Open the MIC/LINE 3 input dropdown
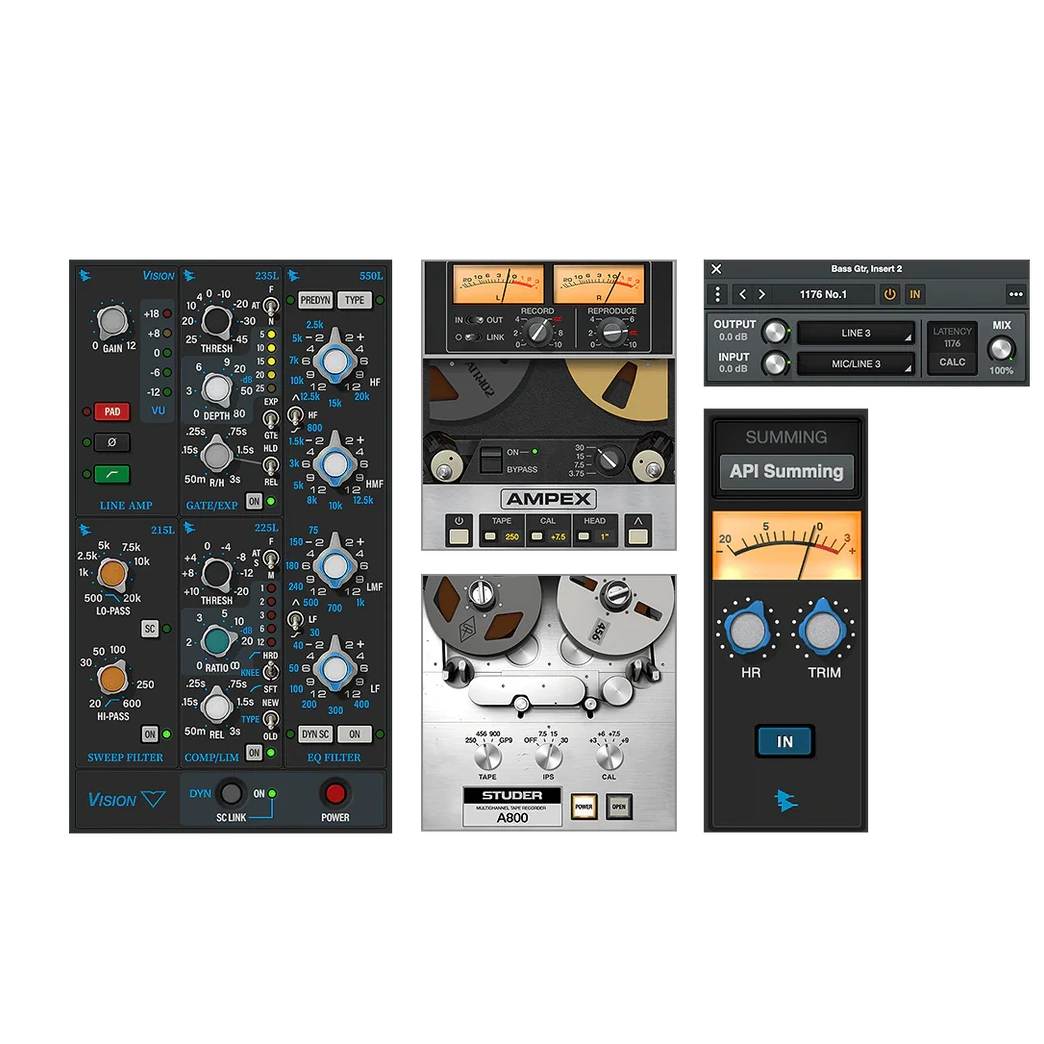Viewport: 1044px width, 1044px height. tap(856, 364)
